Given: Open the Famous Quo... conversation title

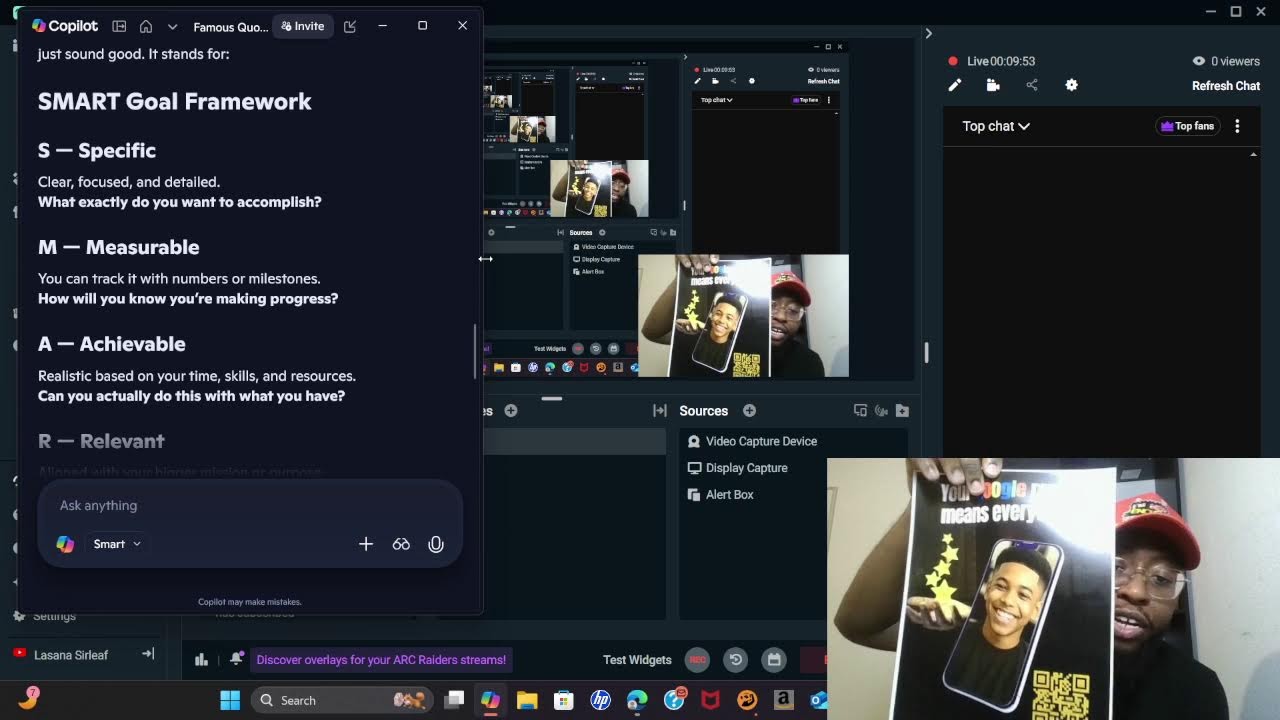Looking at the screenshot, I should [230, 27].
